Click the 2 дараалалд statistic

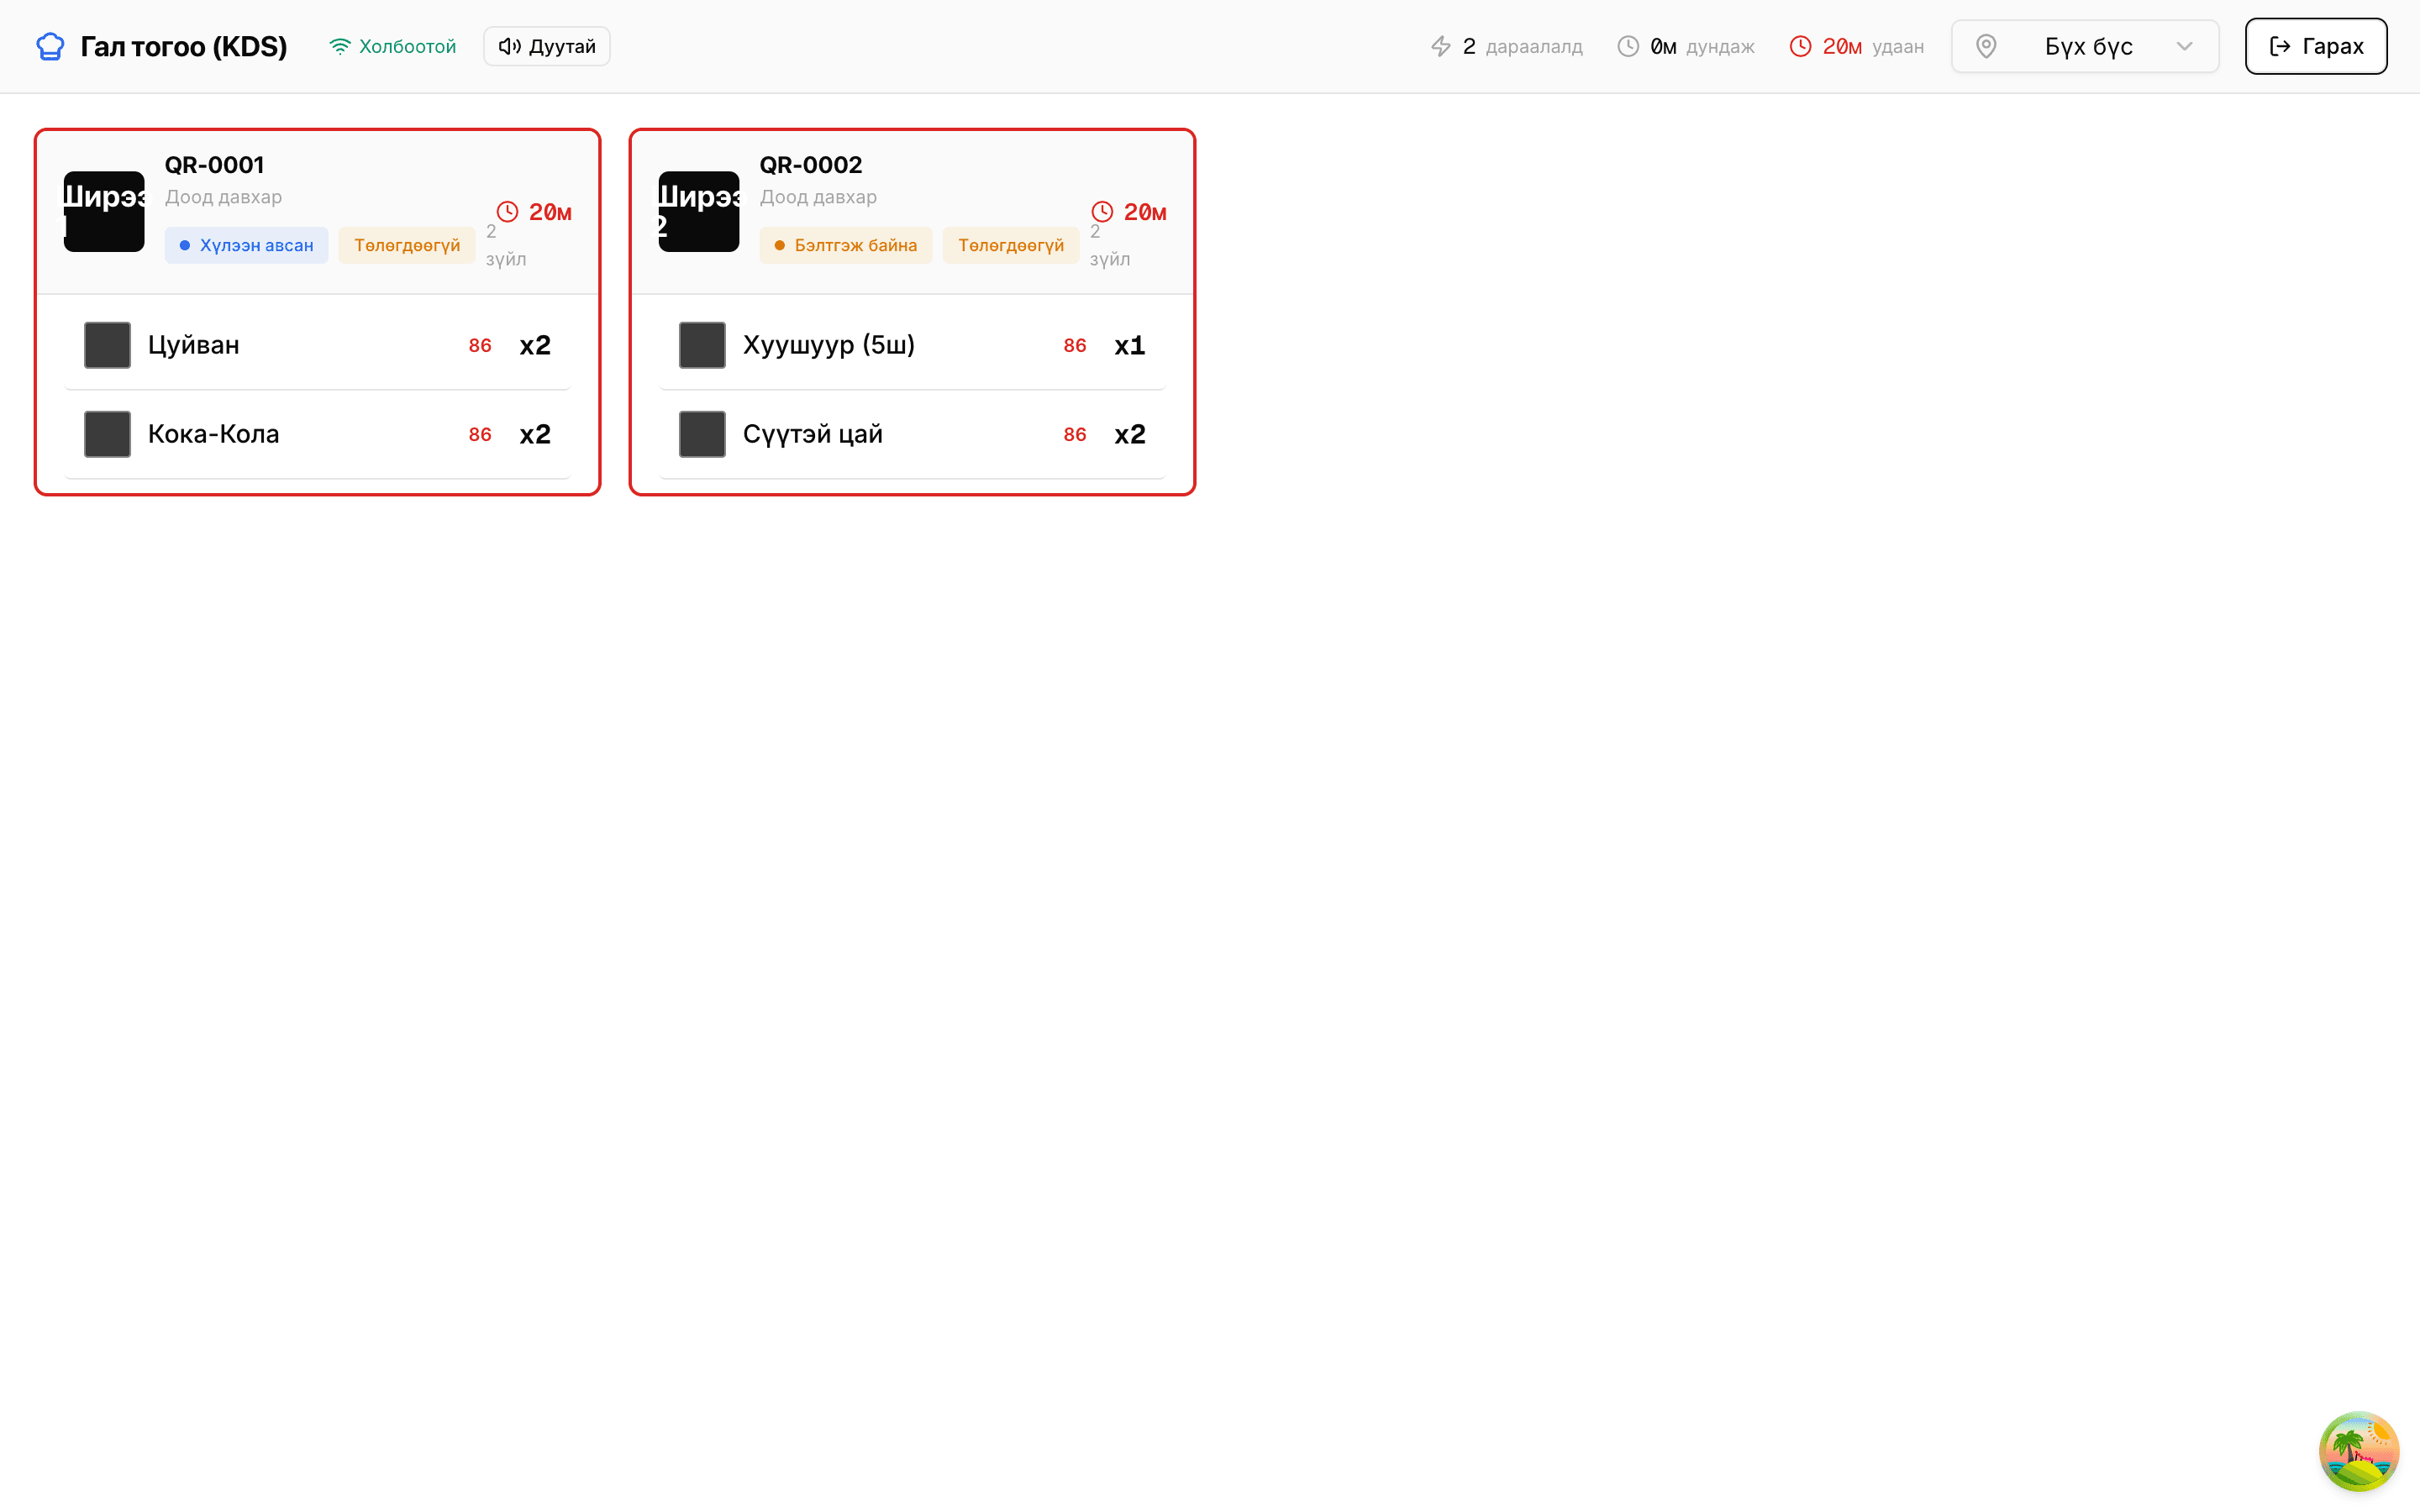coord(1506,46)
